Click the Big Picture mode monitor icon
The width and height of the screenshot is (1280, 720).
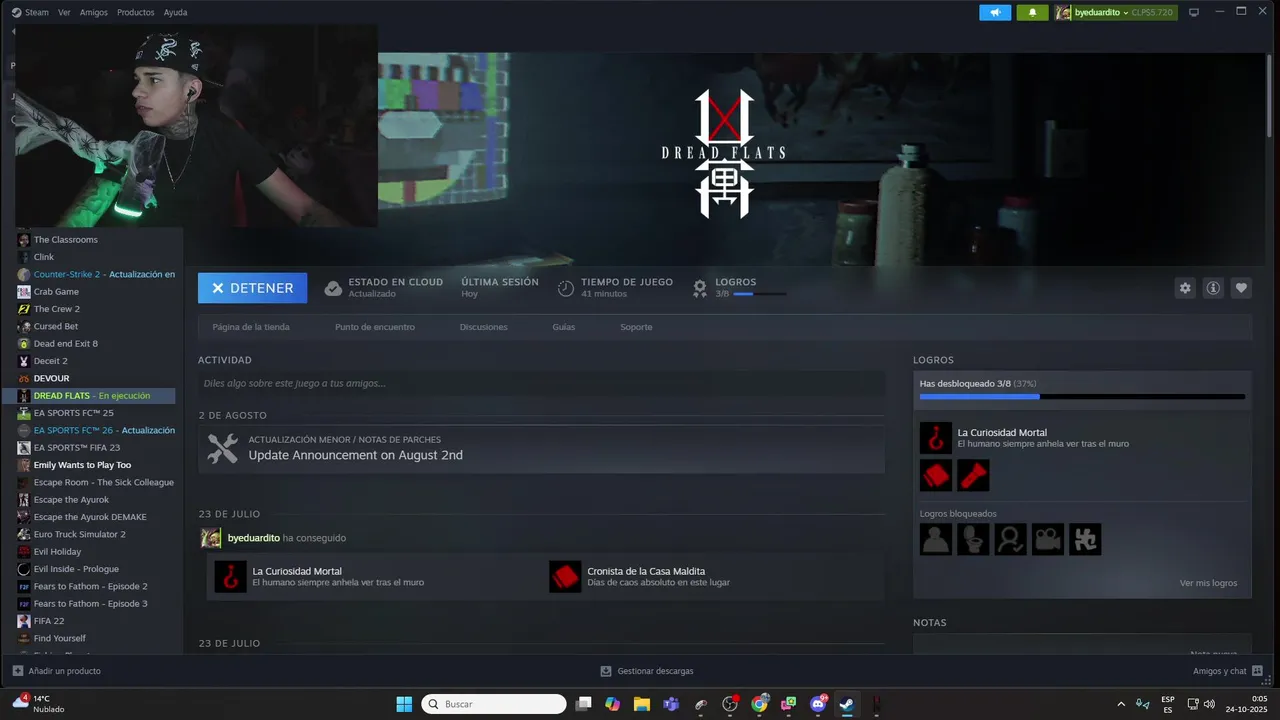tap(1194, 12)
